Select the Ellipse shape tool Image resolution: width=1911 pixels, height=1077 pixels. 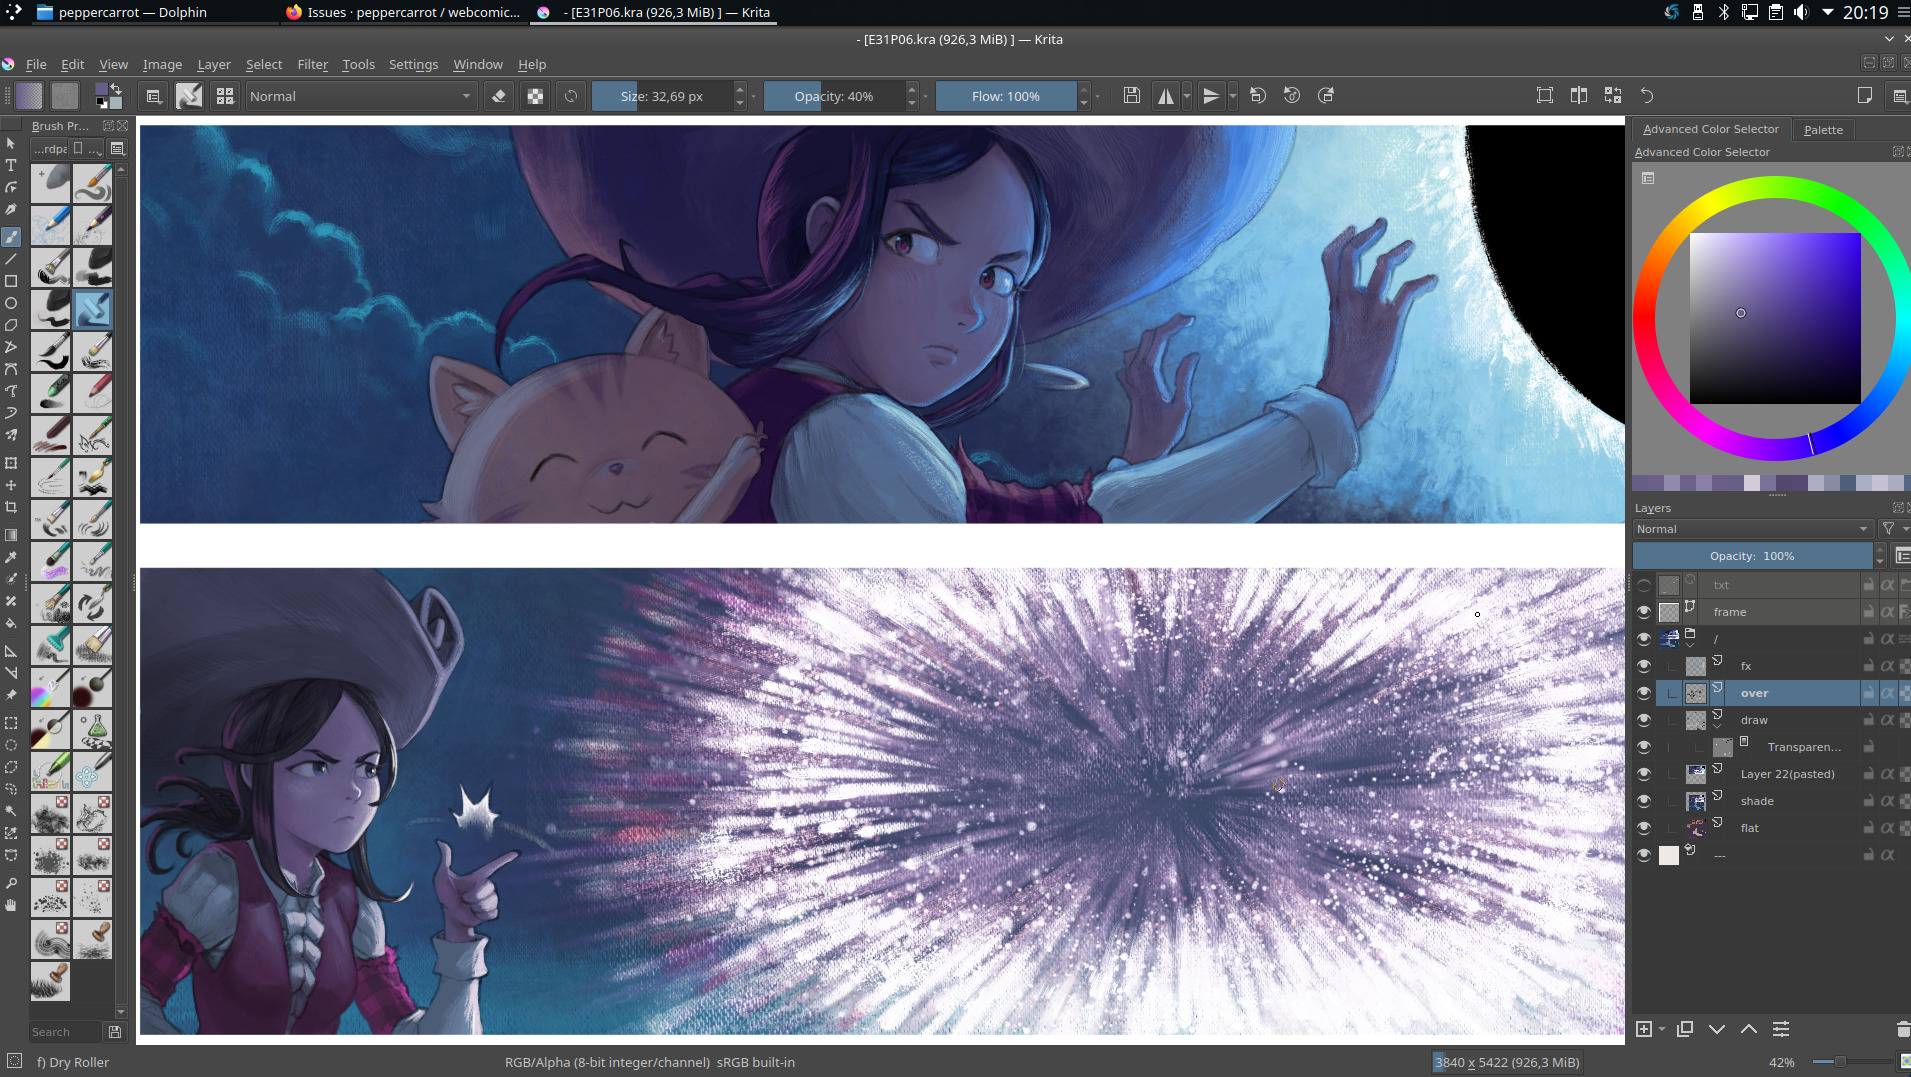click(x=11, y=304)
